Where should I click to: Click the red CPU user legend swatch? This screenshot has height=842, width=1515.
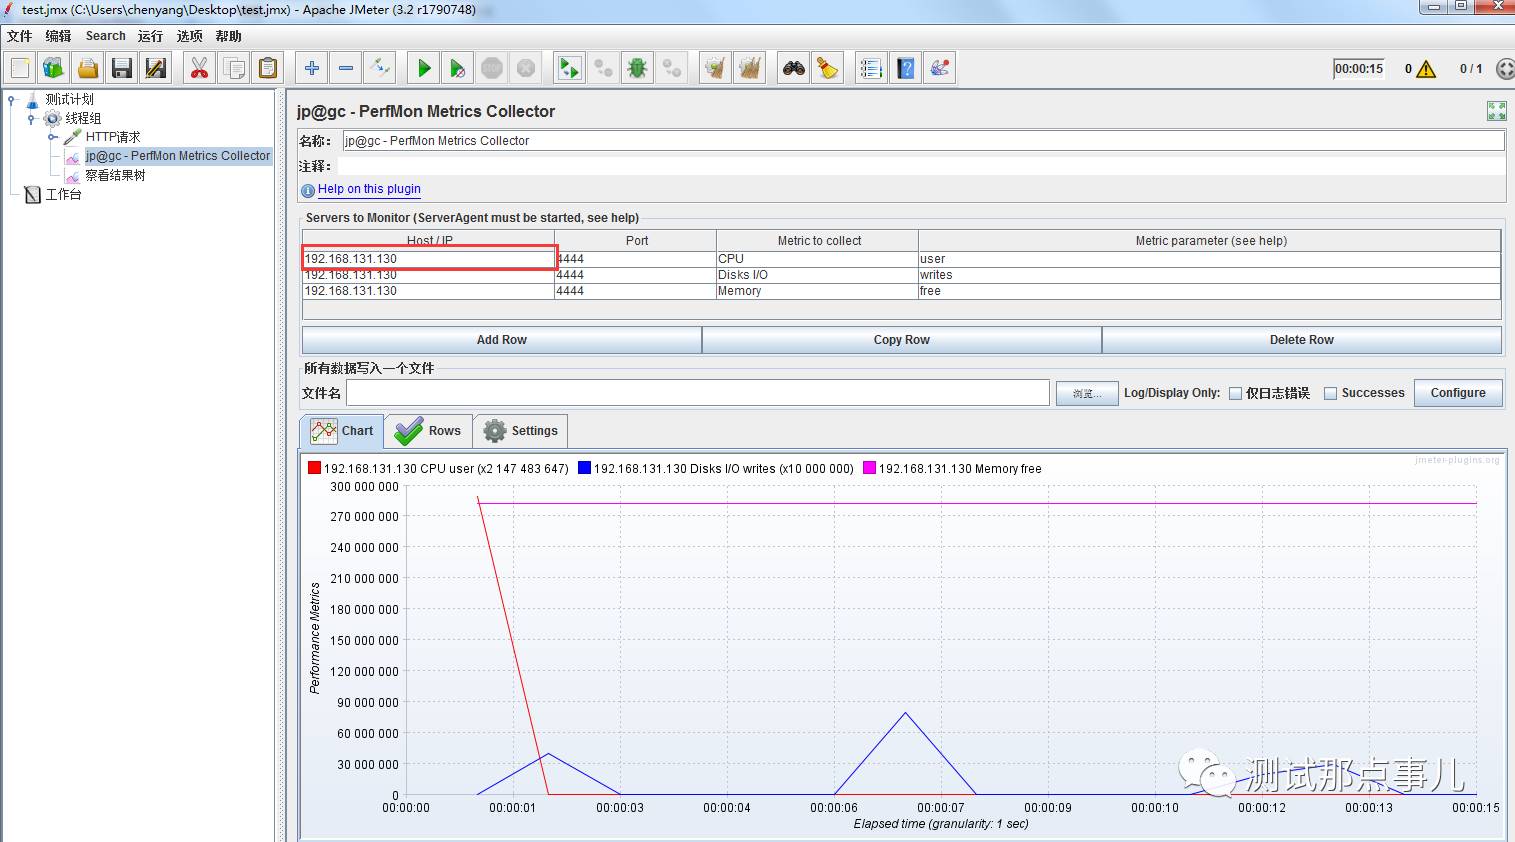(315, 468)
